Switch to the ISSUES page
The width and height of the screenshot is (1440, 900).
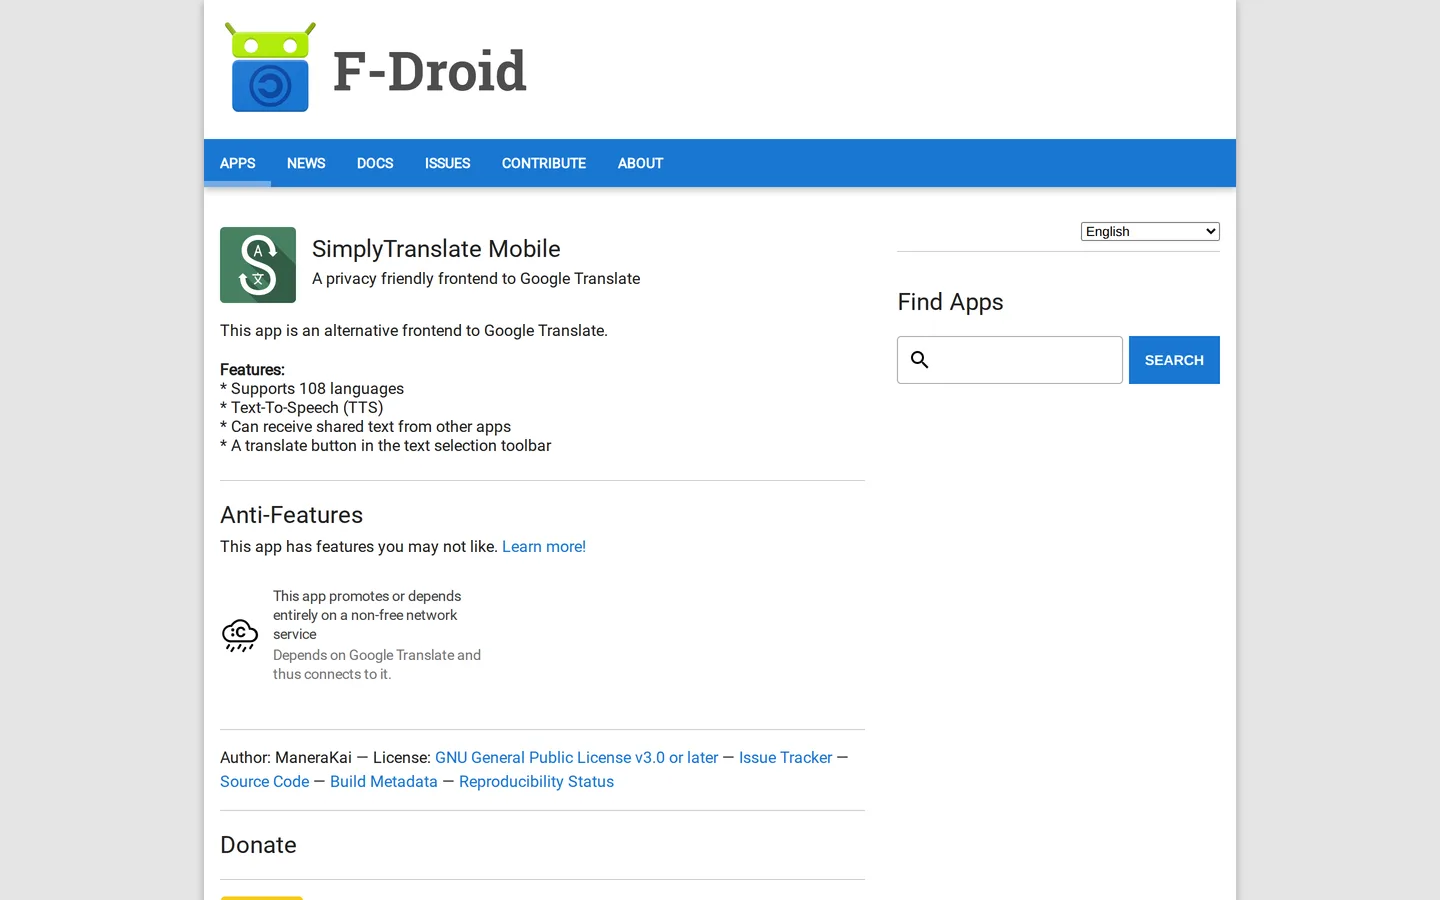tap(447, 163)
